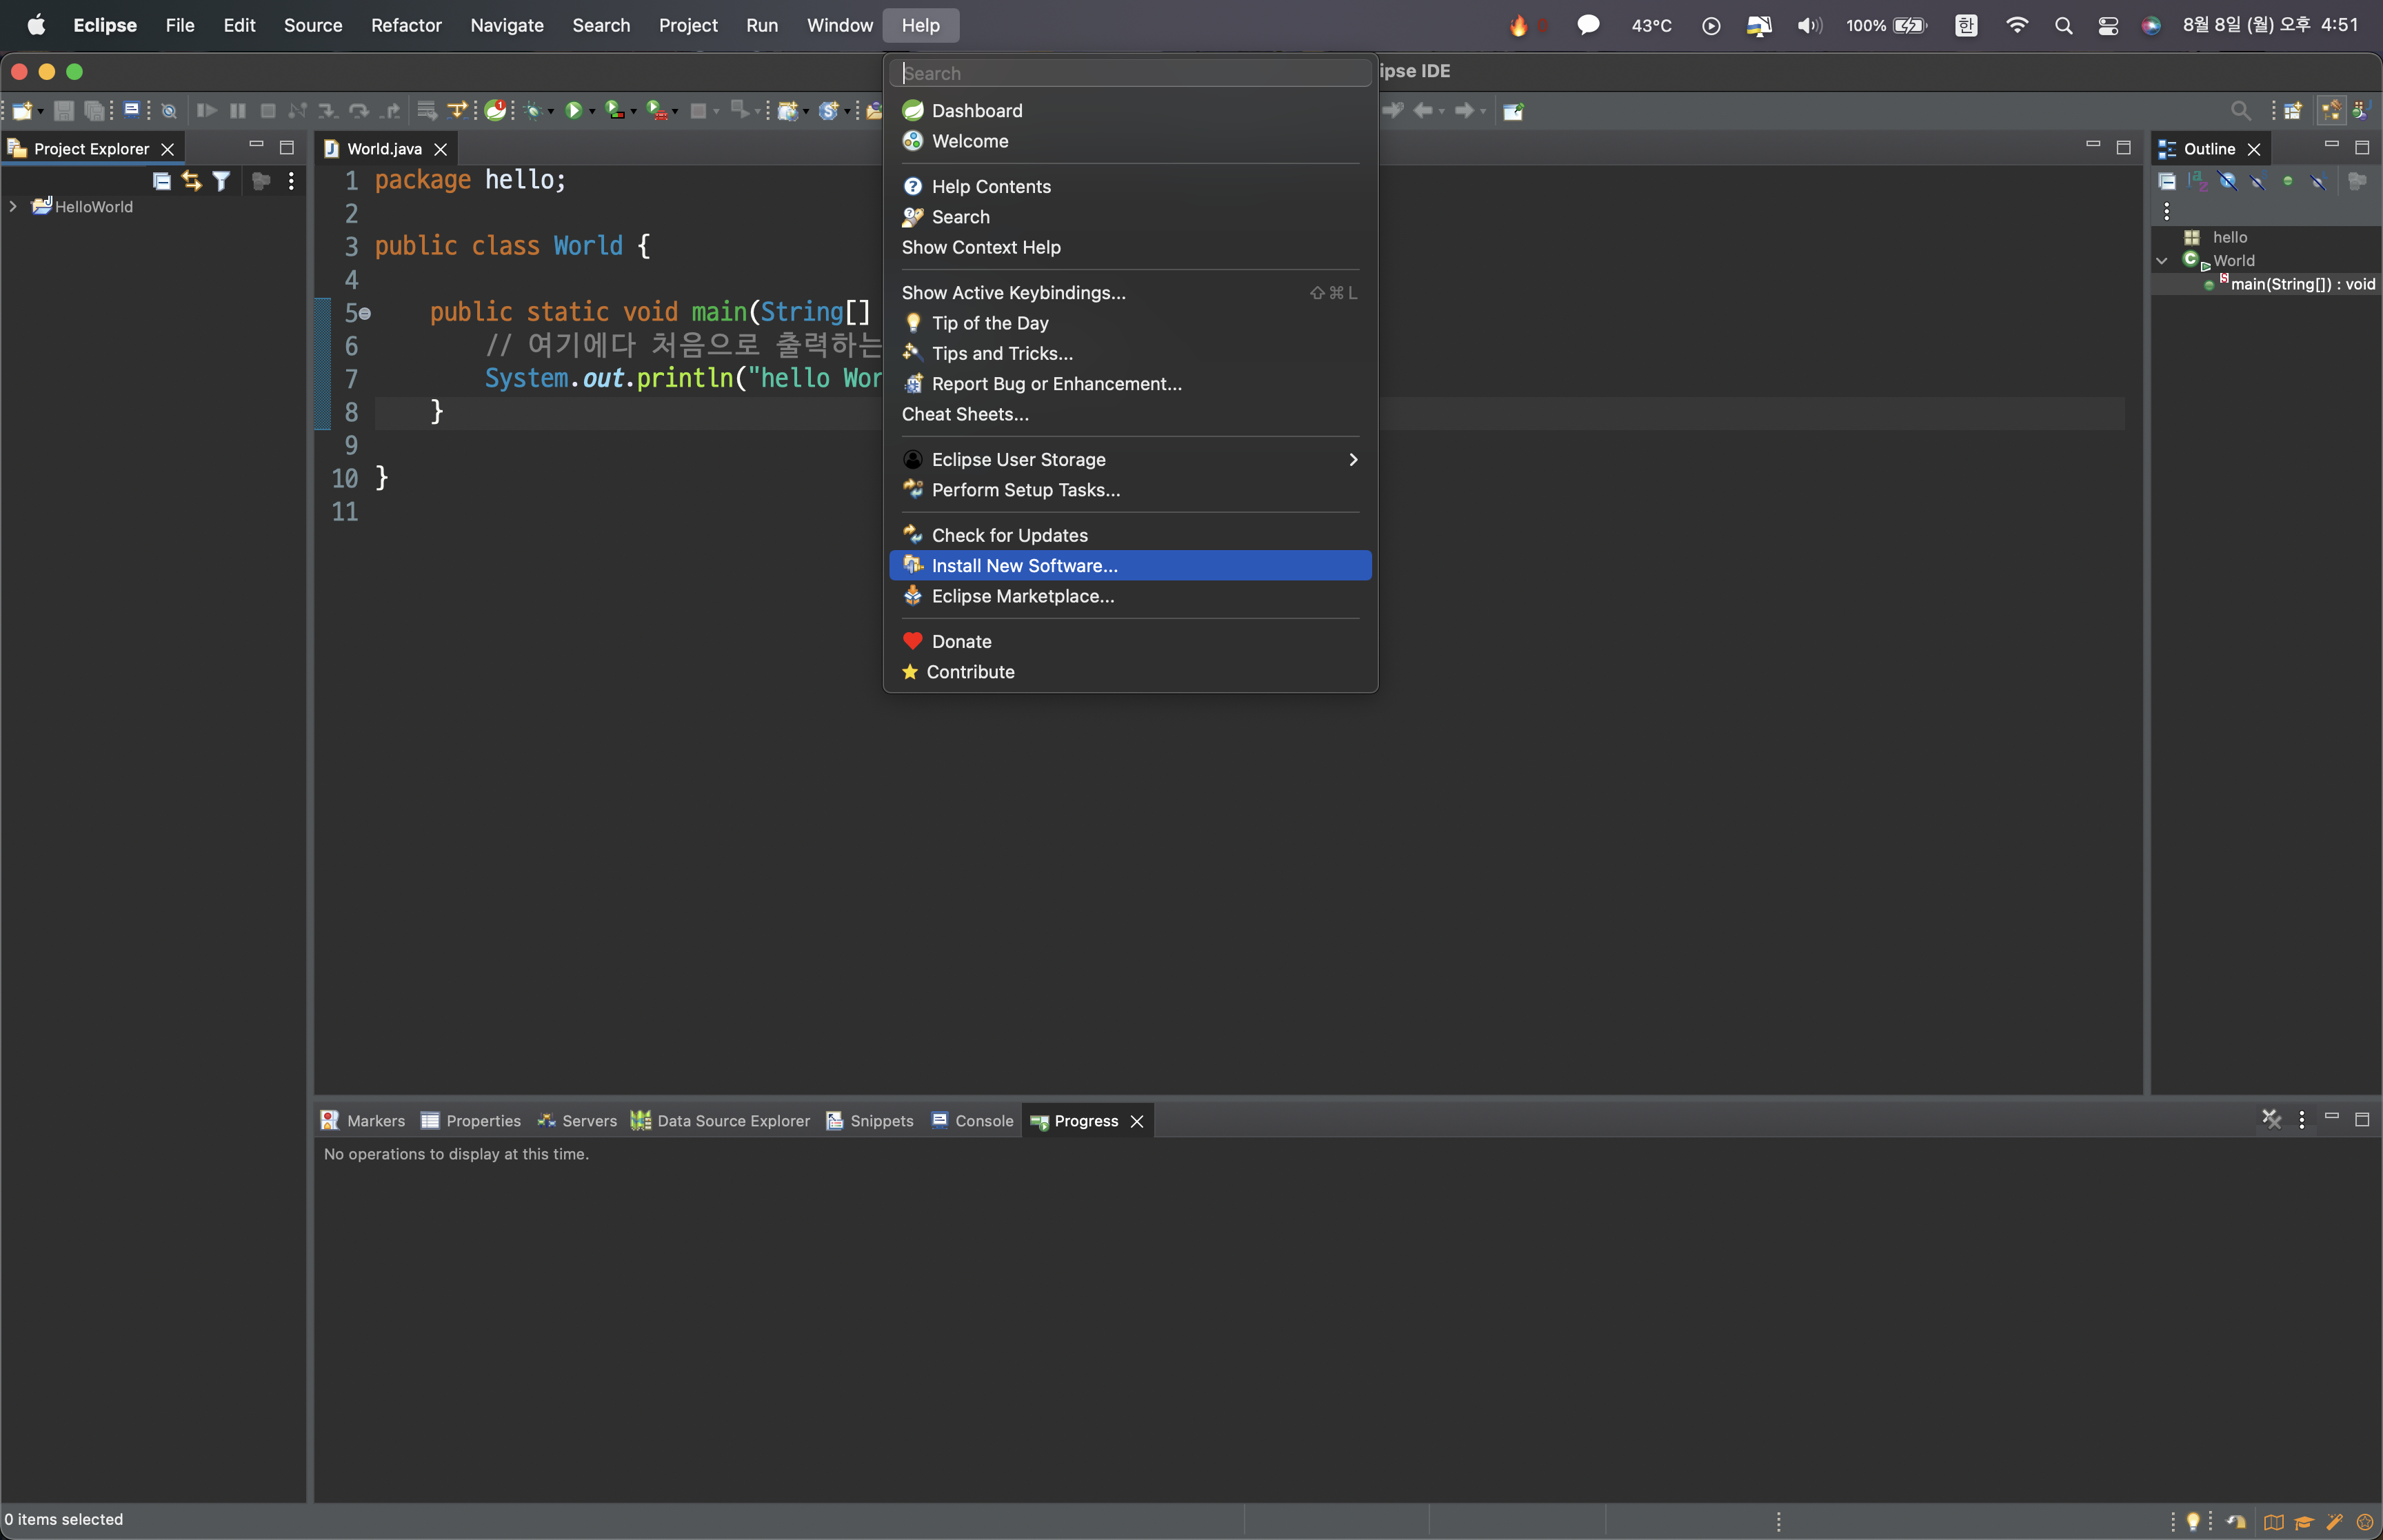This screenshot has width=2383, height=1540.
Task: Open the Spring Boot Dashboard toolbar icon
Action: point(495,111)
